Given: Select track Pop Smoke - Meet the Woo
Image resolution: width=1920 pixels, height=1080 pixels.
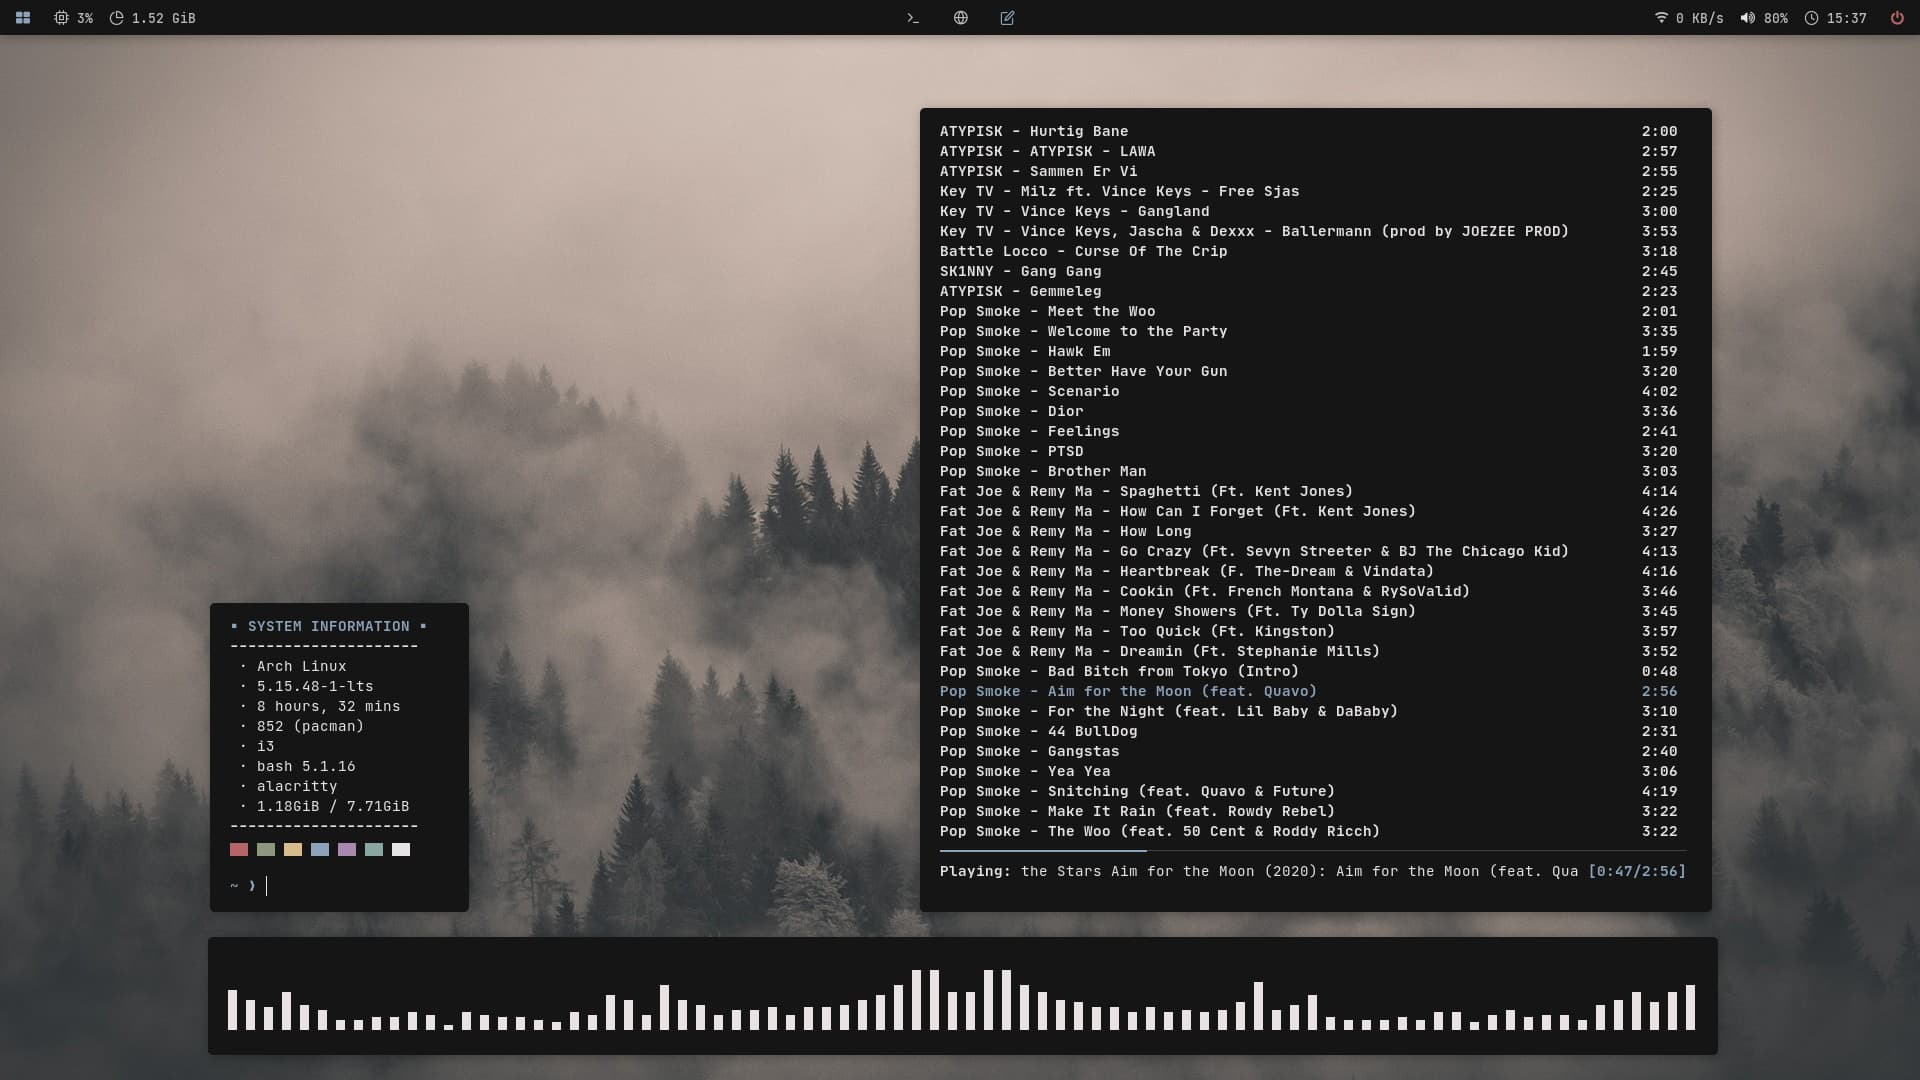Looking at the screenshot, I should pos(1309,311).
